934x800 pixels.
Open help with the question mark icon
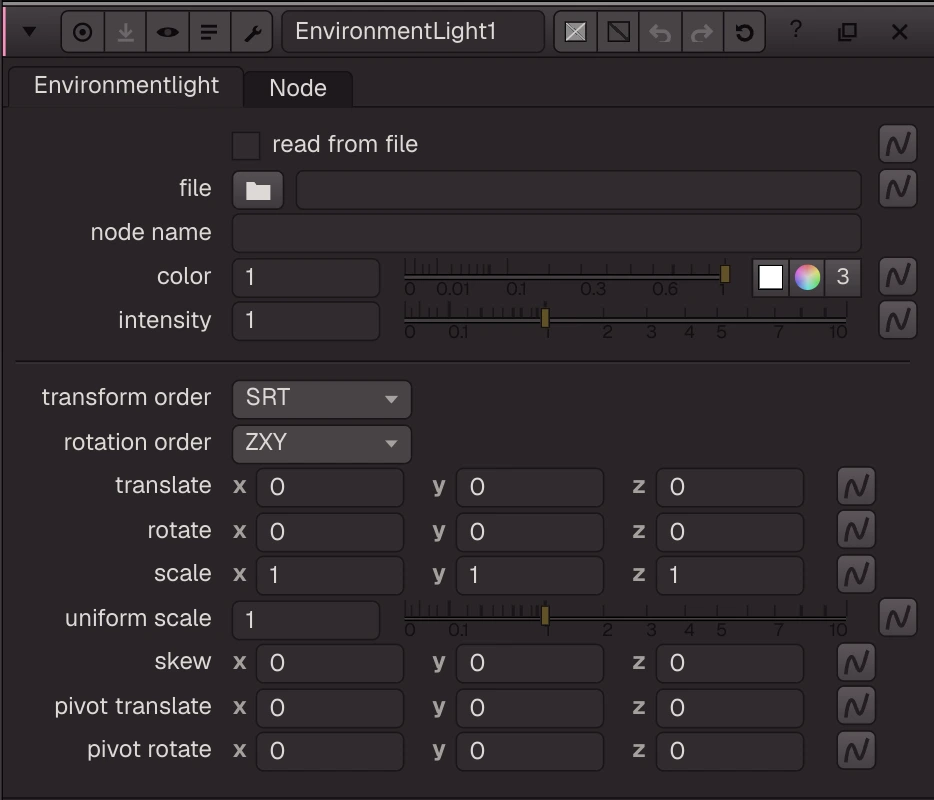796,29
